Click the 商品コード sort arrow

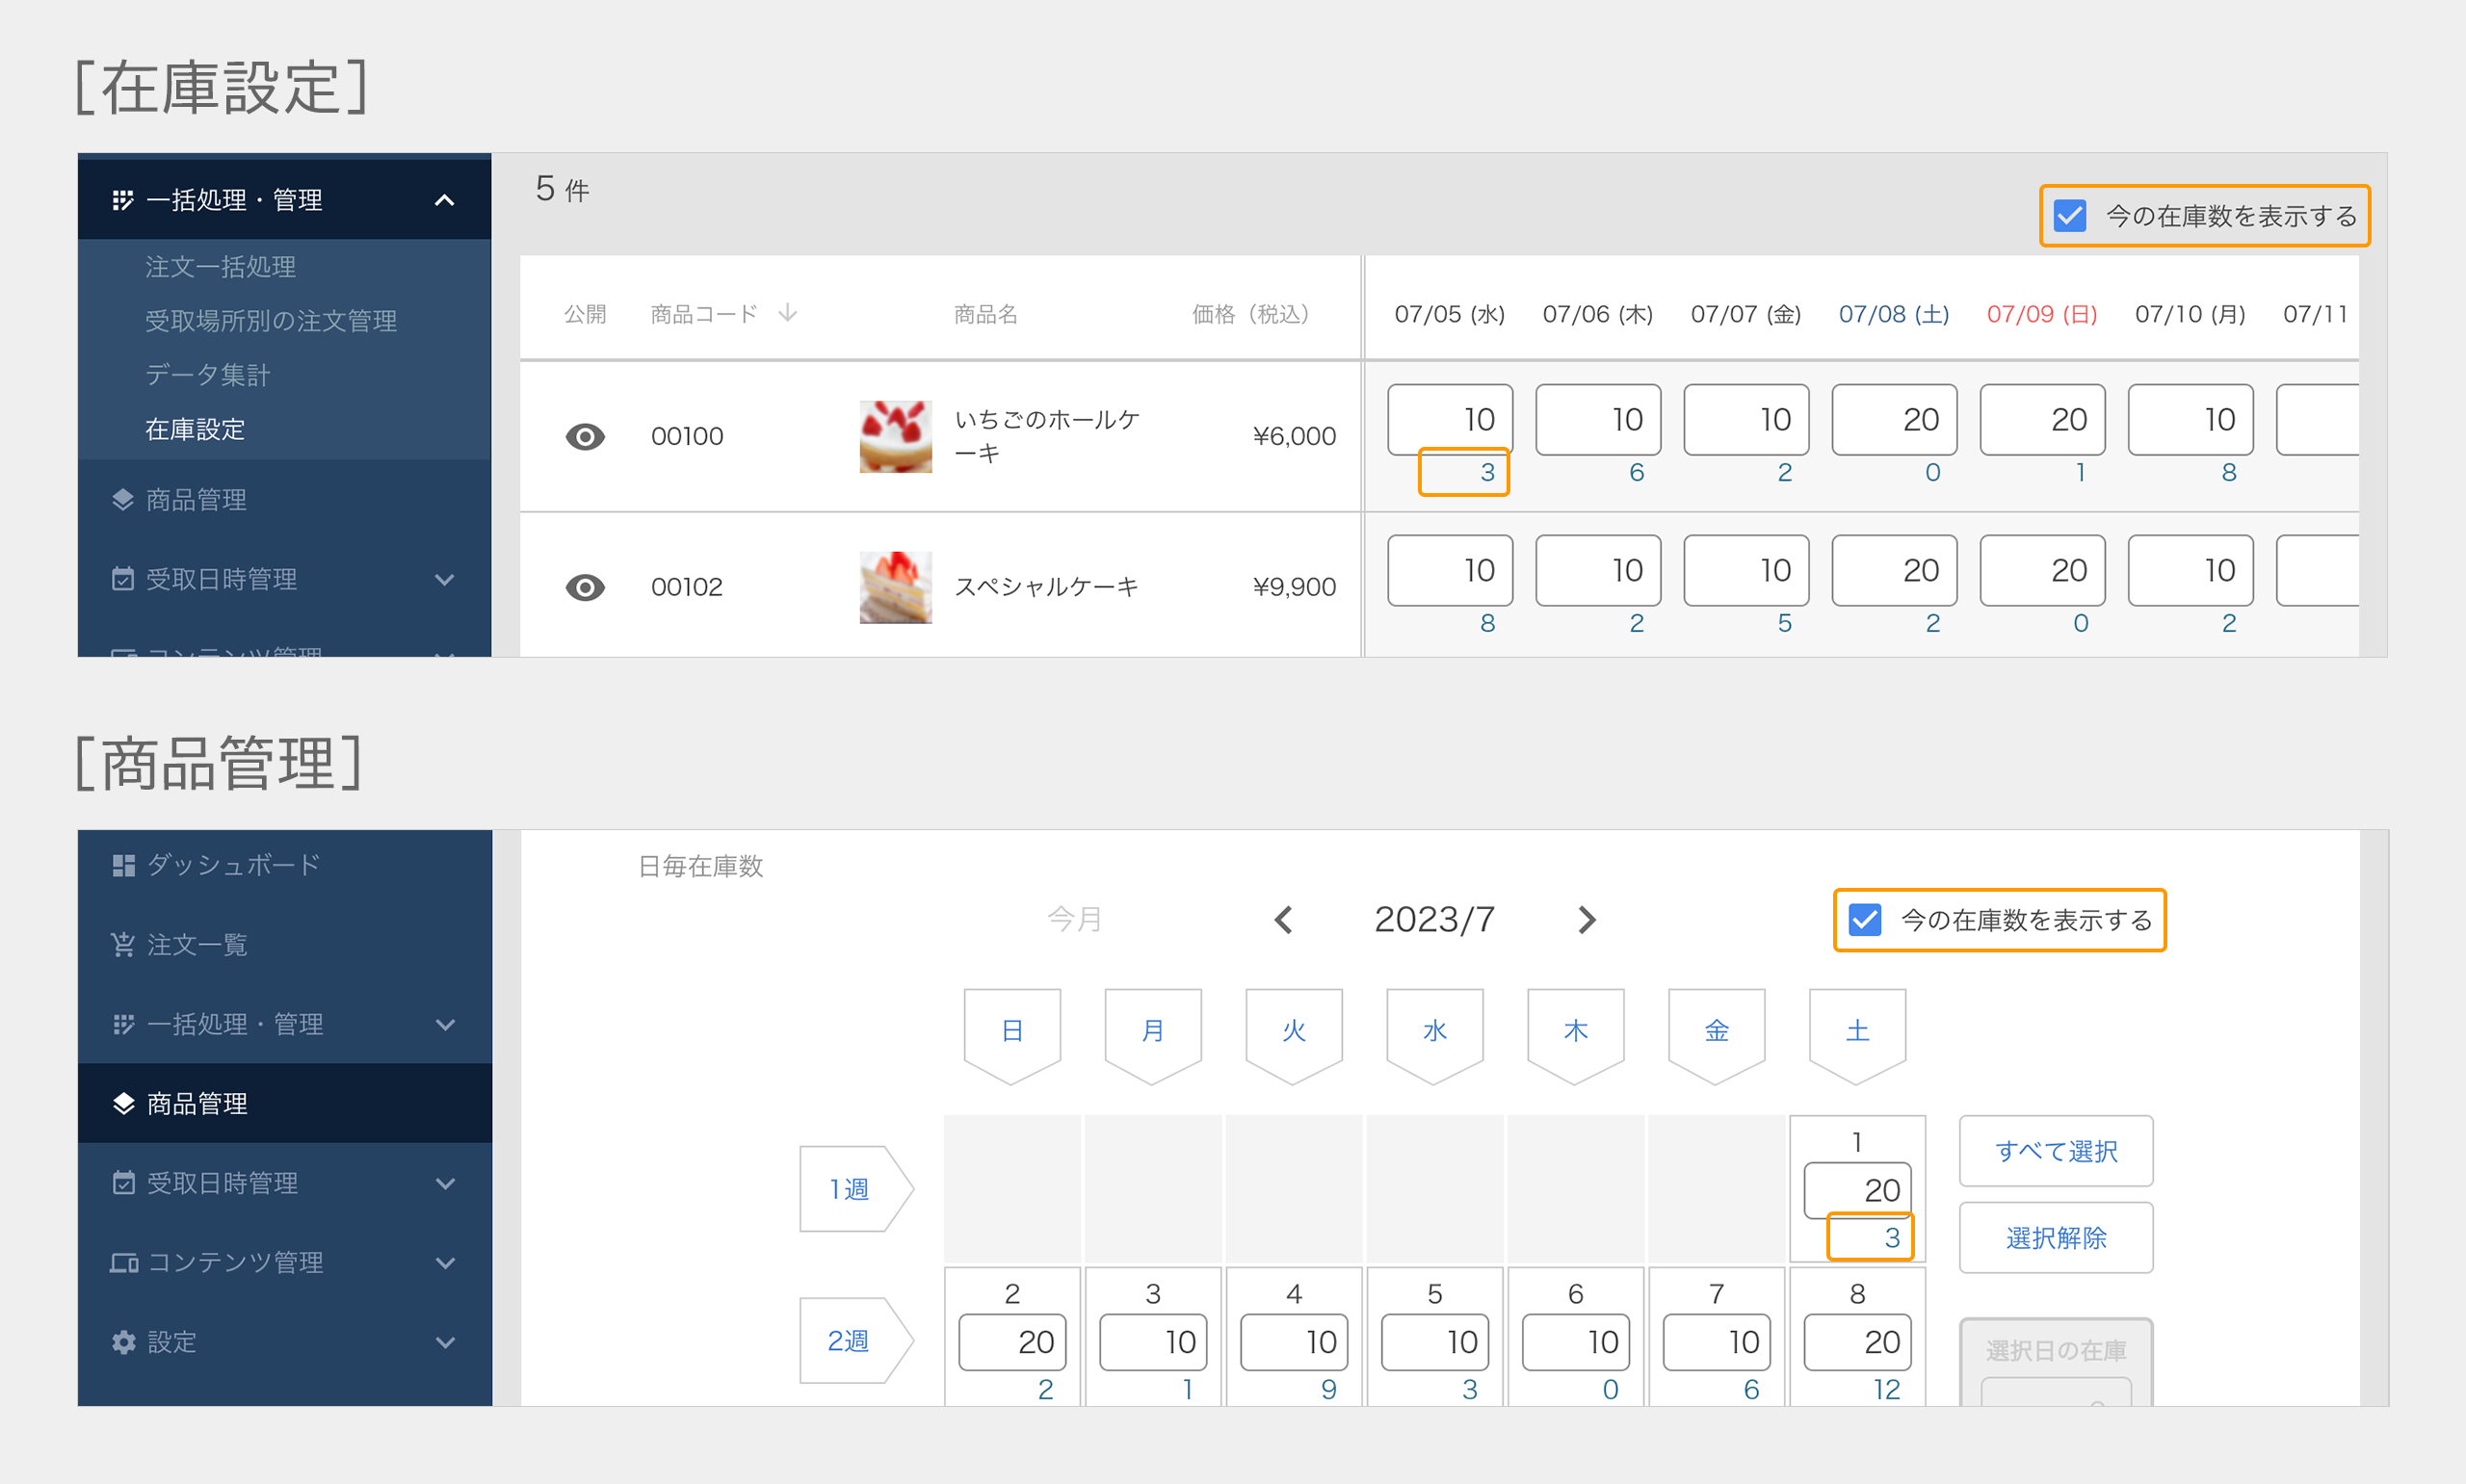click(x=788, y=314)
